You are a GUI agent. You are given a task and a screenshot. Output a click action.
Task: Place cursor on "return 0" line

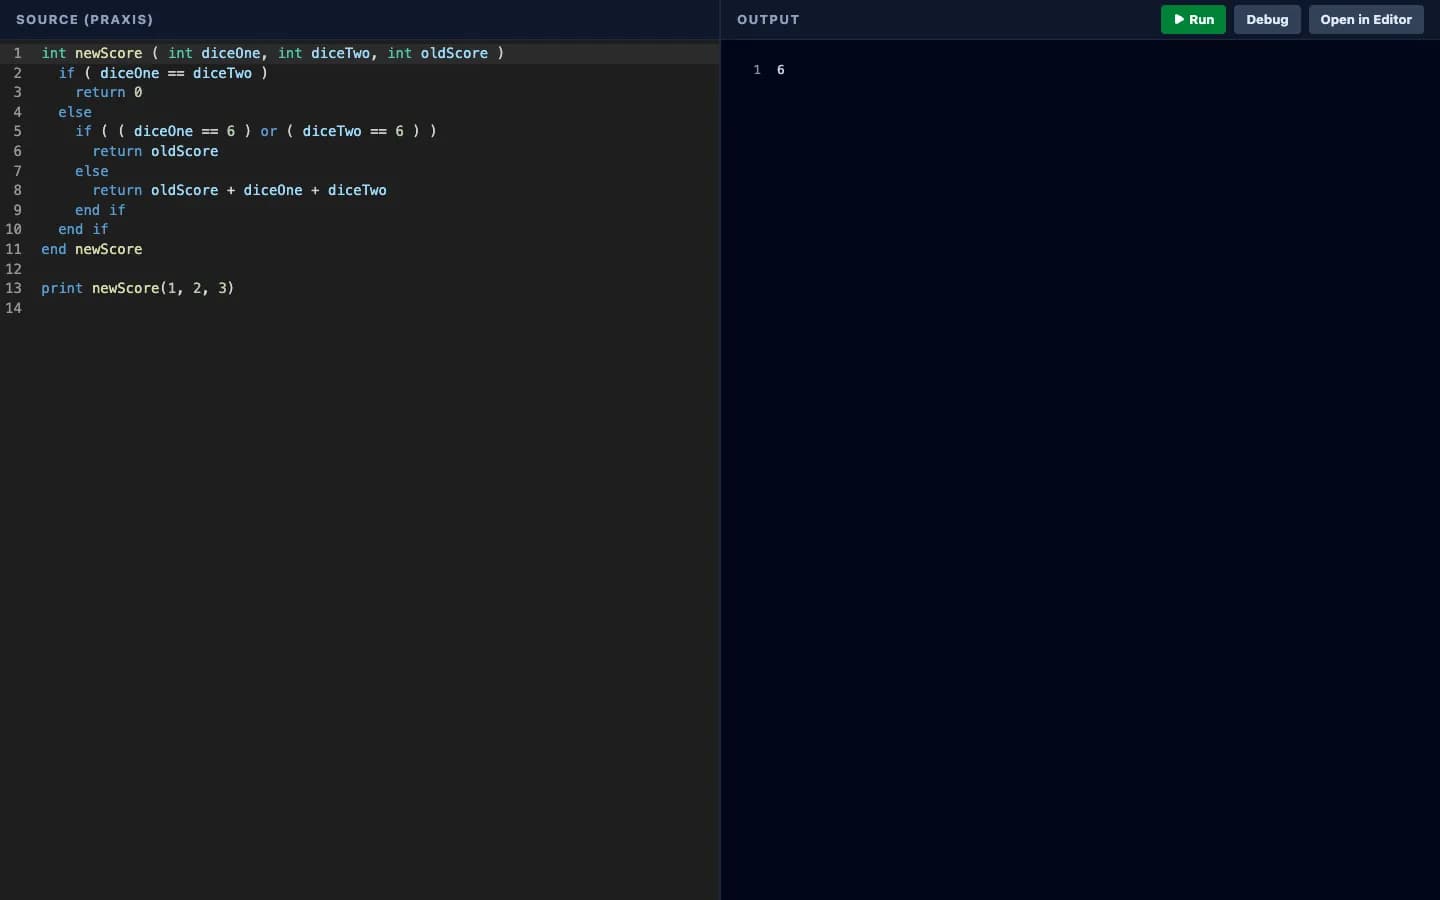point(109,92)
